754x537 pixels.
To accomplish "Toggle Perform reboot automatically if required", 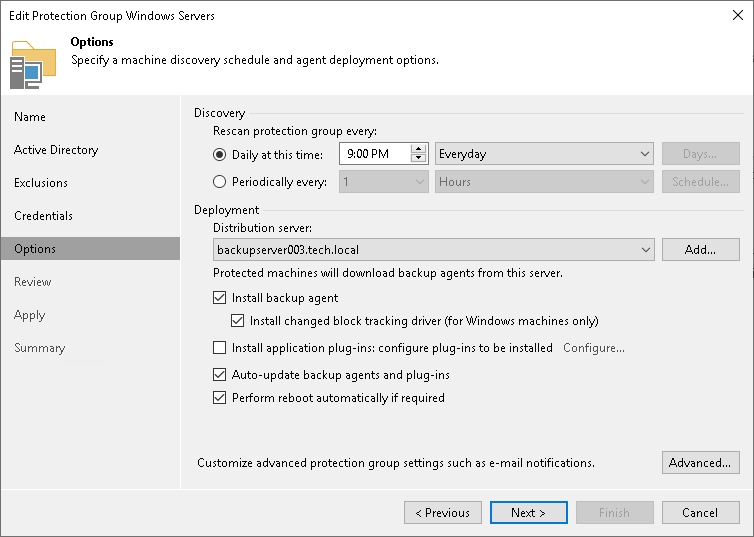I will point(219,398).
